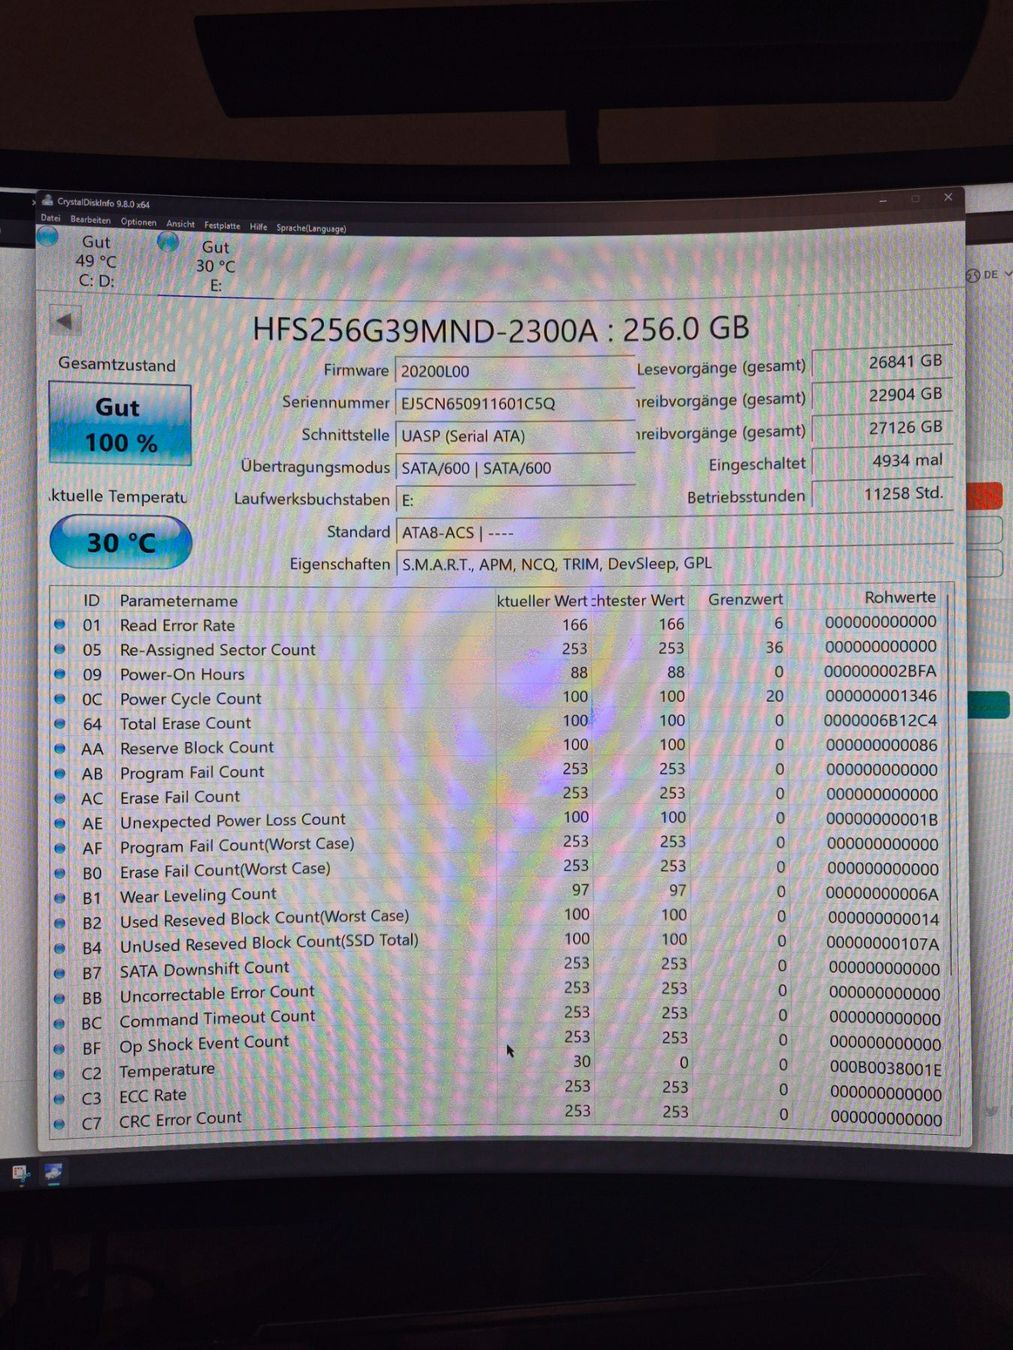
Task: Click status dot of Total Erase Count
Action: 59,724
